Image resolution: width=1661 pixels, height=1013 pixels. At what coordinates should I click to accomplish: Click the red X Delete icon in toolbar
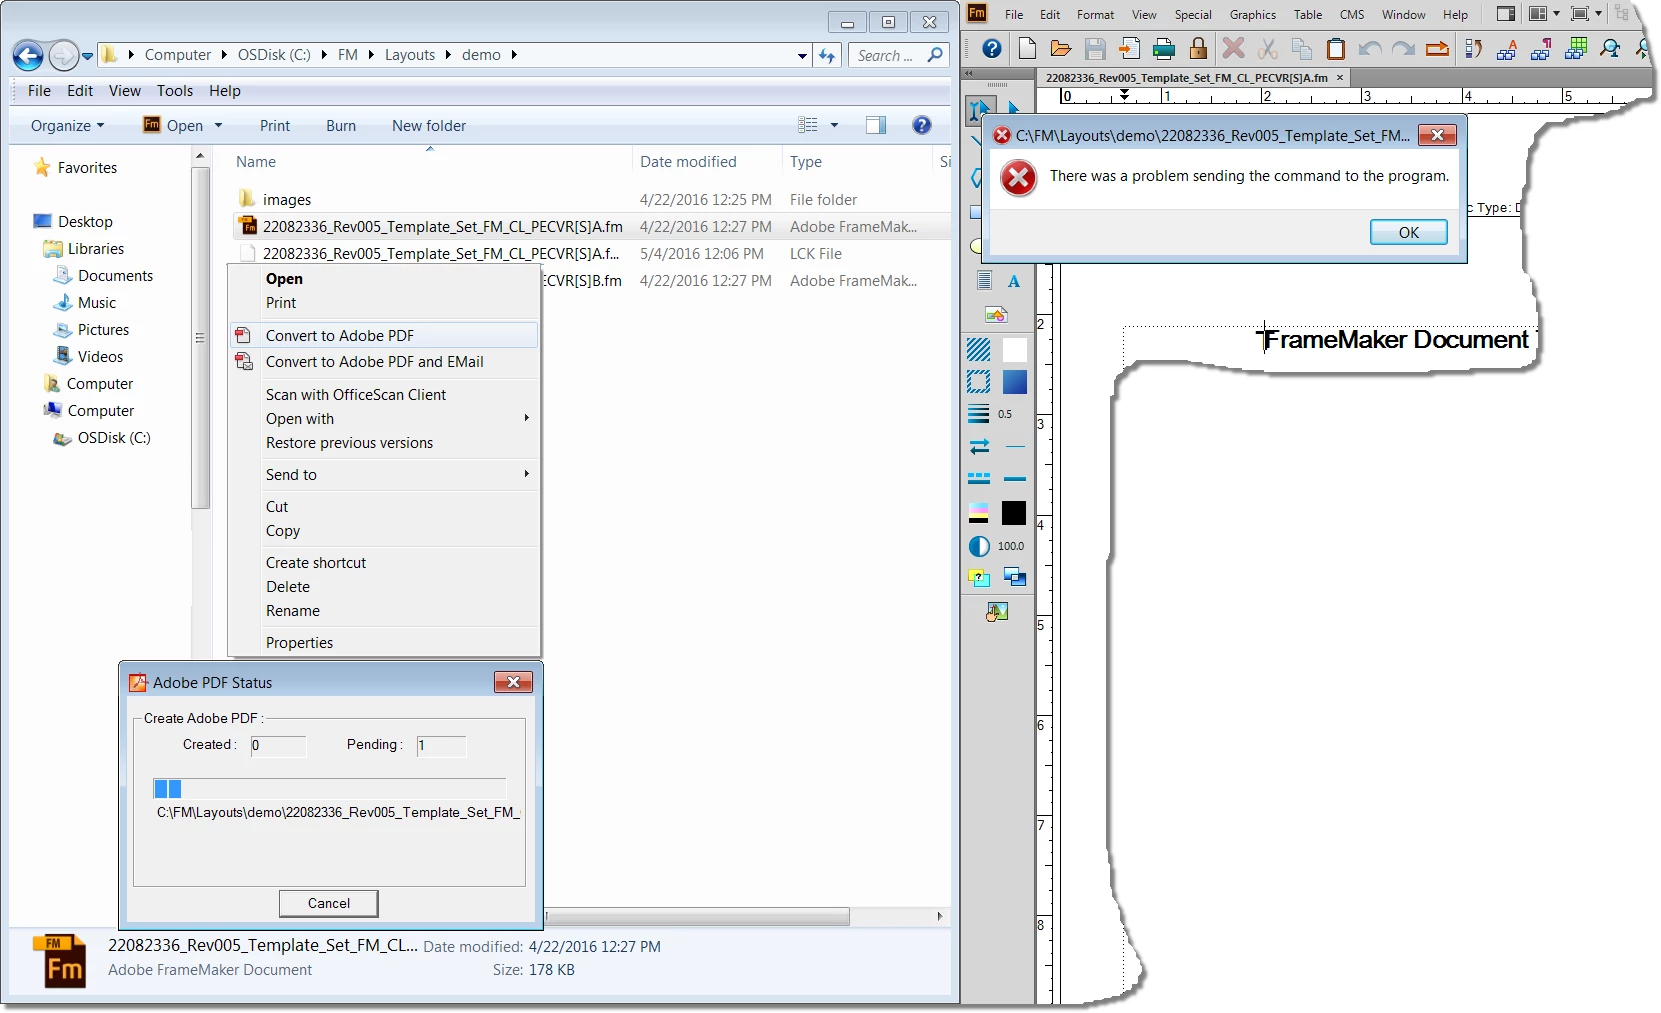(1234, 48)
